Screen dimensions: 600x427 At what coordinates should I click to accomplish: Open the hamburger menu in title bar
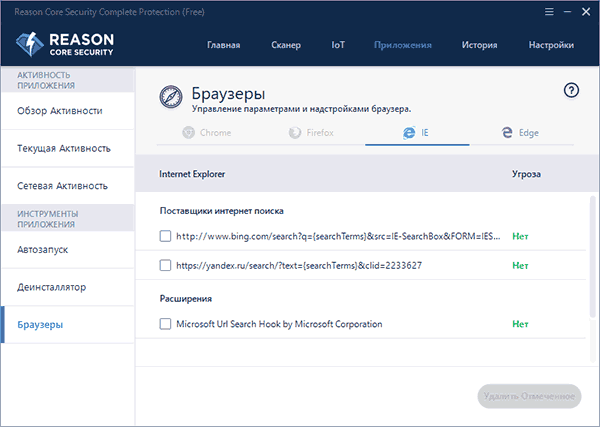pyautogui.click(x=547, y=10)
